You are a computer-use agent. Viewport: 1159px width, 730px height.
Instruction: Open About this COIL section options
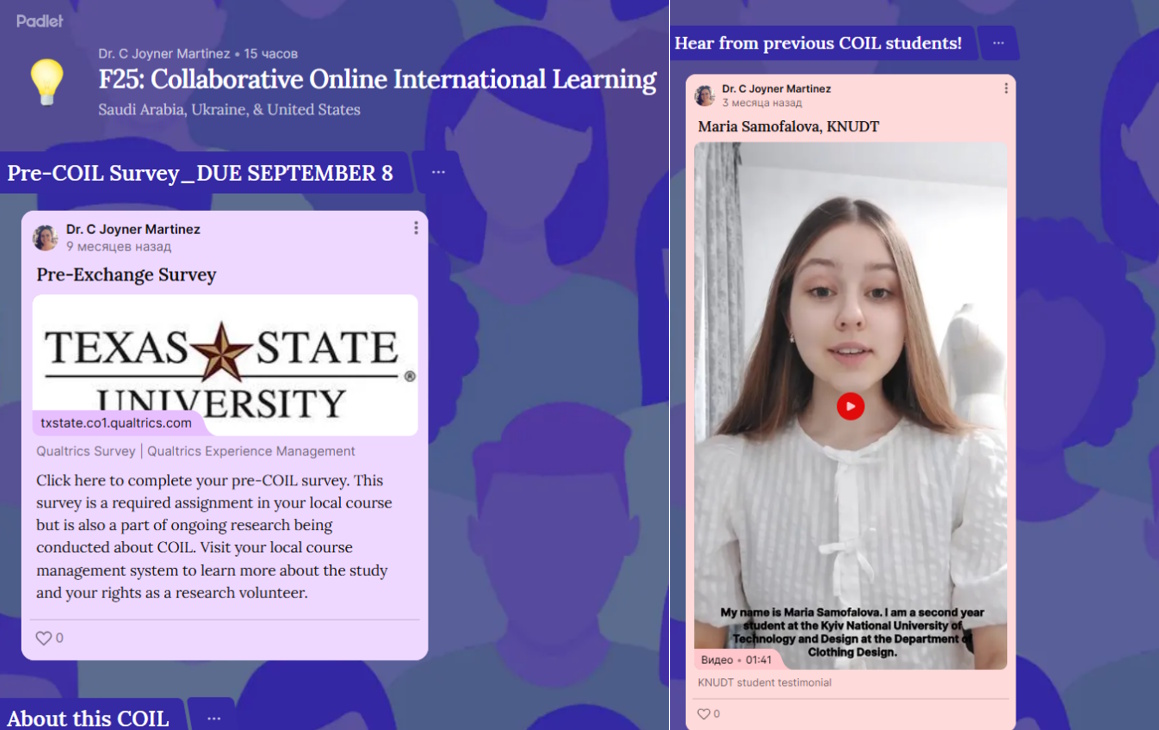pos(214,718)
